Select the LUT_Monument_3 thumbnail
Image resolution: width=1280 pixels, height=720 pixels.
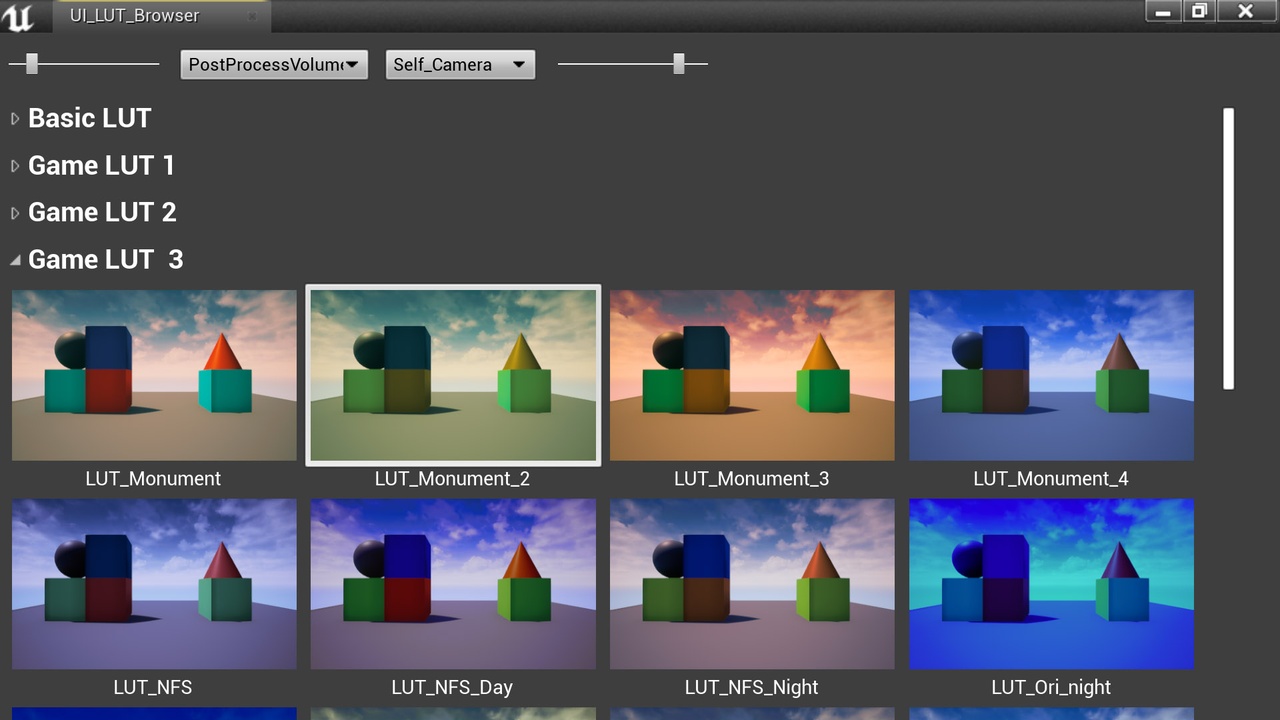(x=752, y=375)
